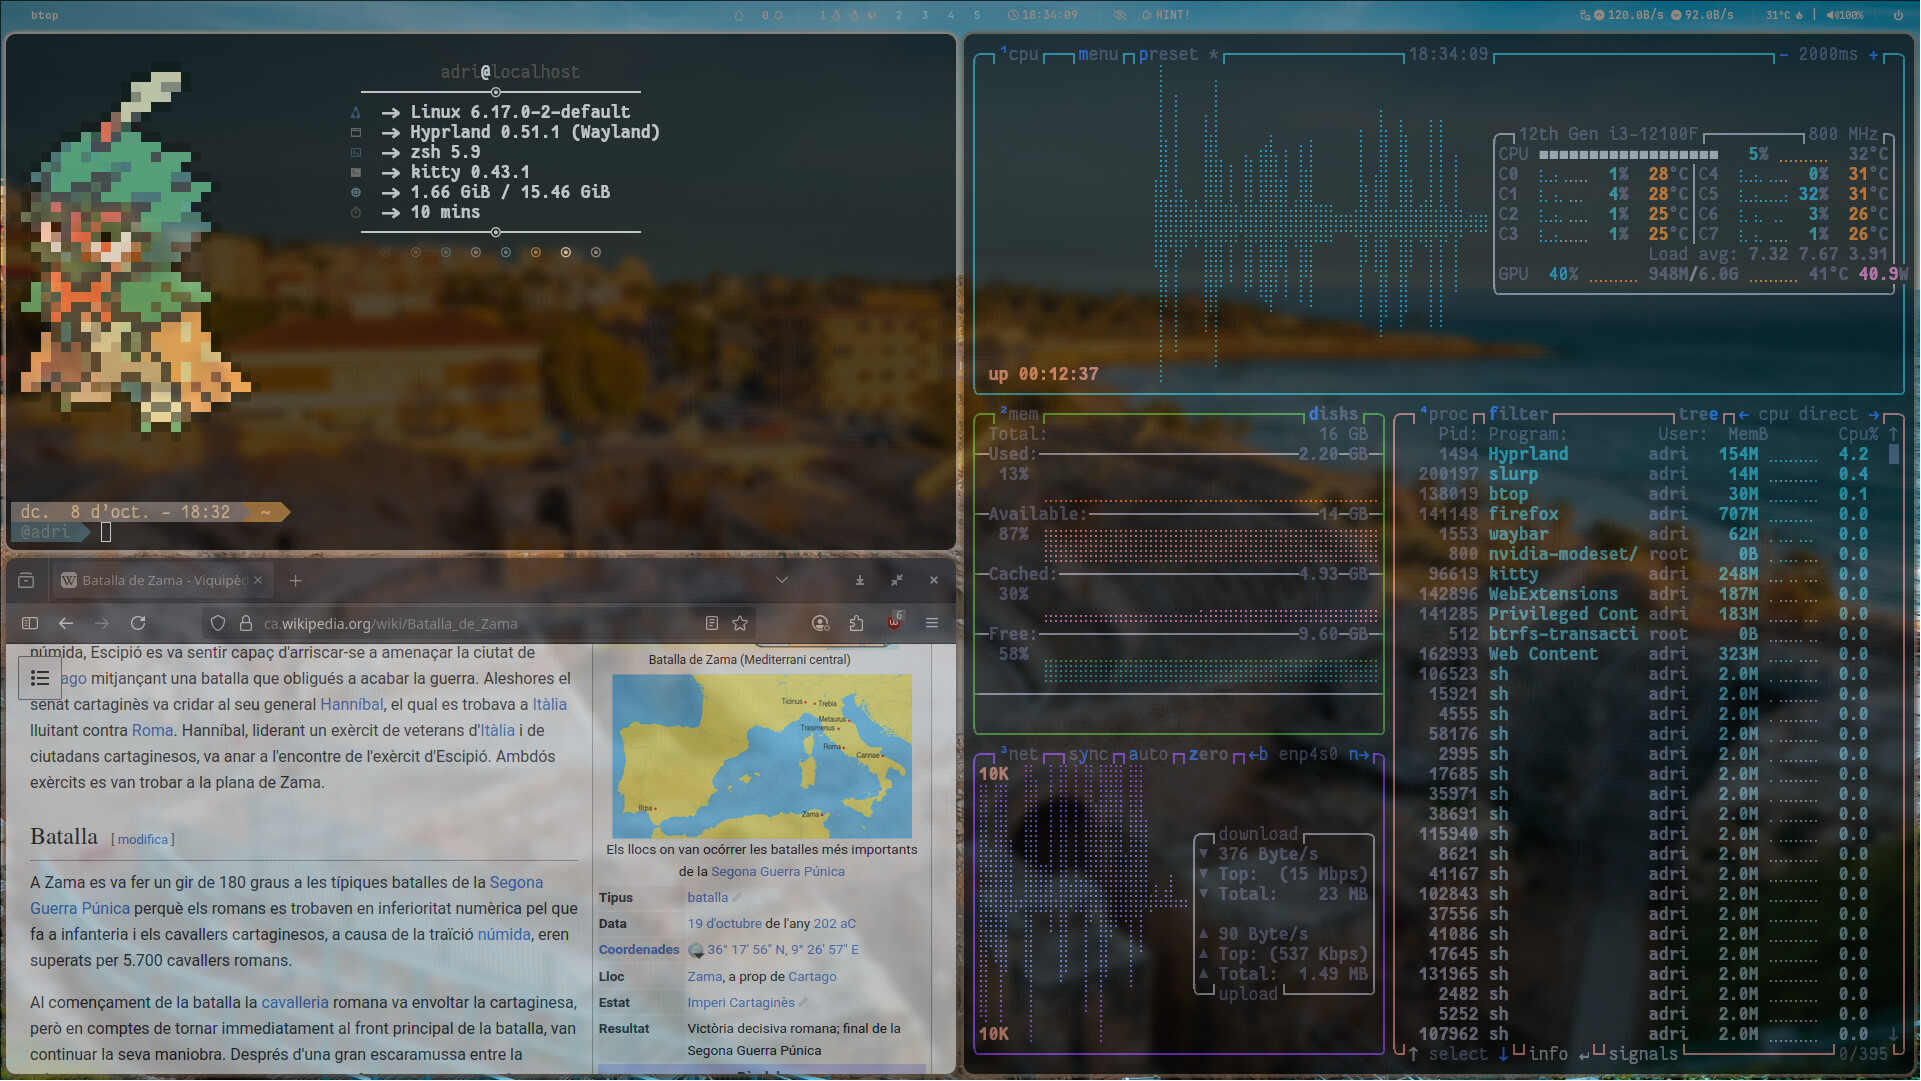Open the Firefox hamburger menu
Image resolution: width=1921 pixels, height=1081 pixels.
[932, 624]
